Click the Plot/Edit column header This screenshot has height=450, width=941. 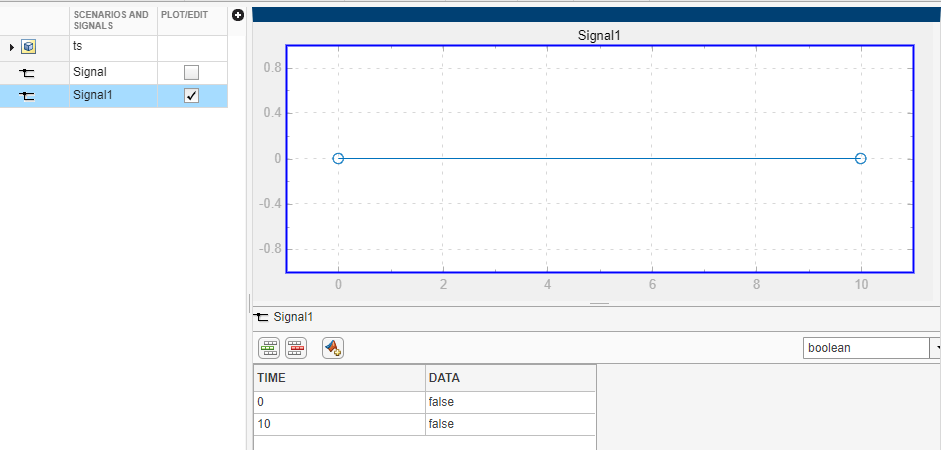193,20
